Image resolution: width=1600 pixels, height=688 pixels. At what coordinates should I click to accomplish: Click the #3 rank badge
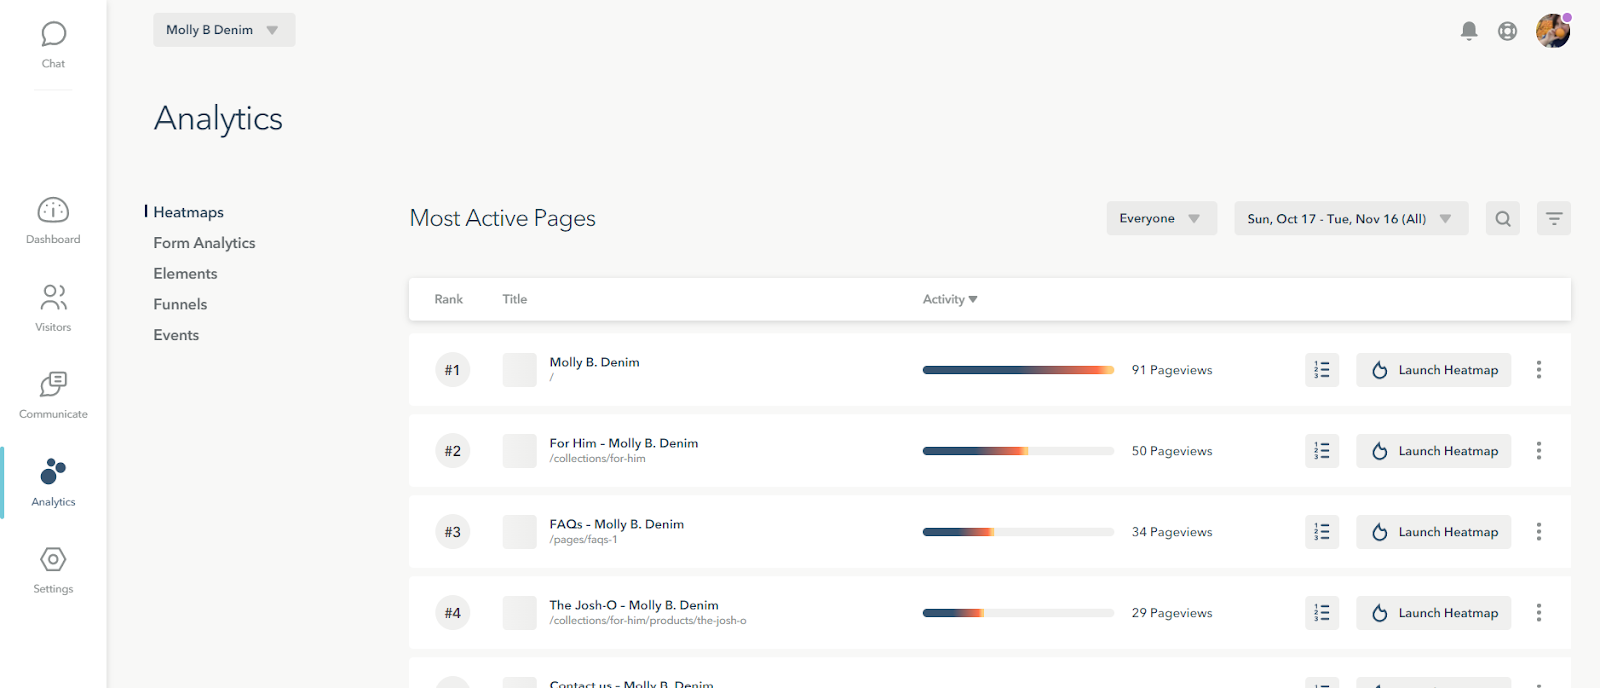click(453, 532)
